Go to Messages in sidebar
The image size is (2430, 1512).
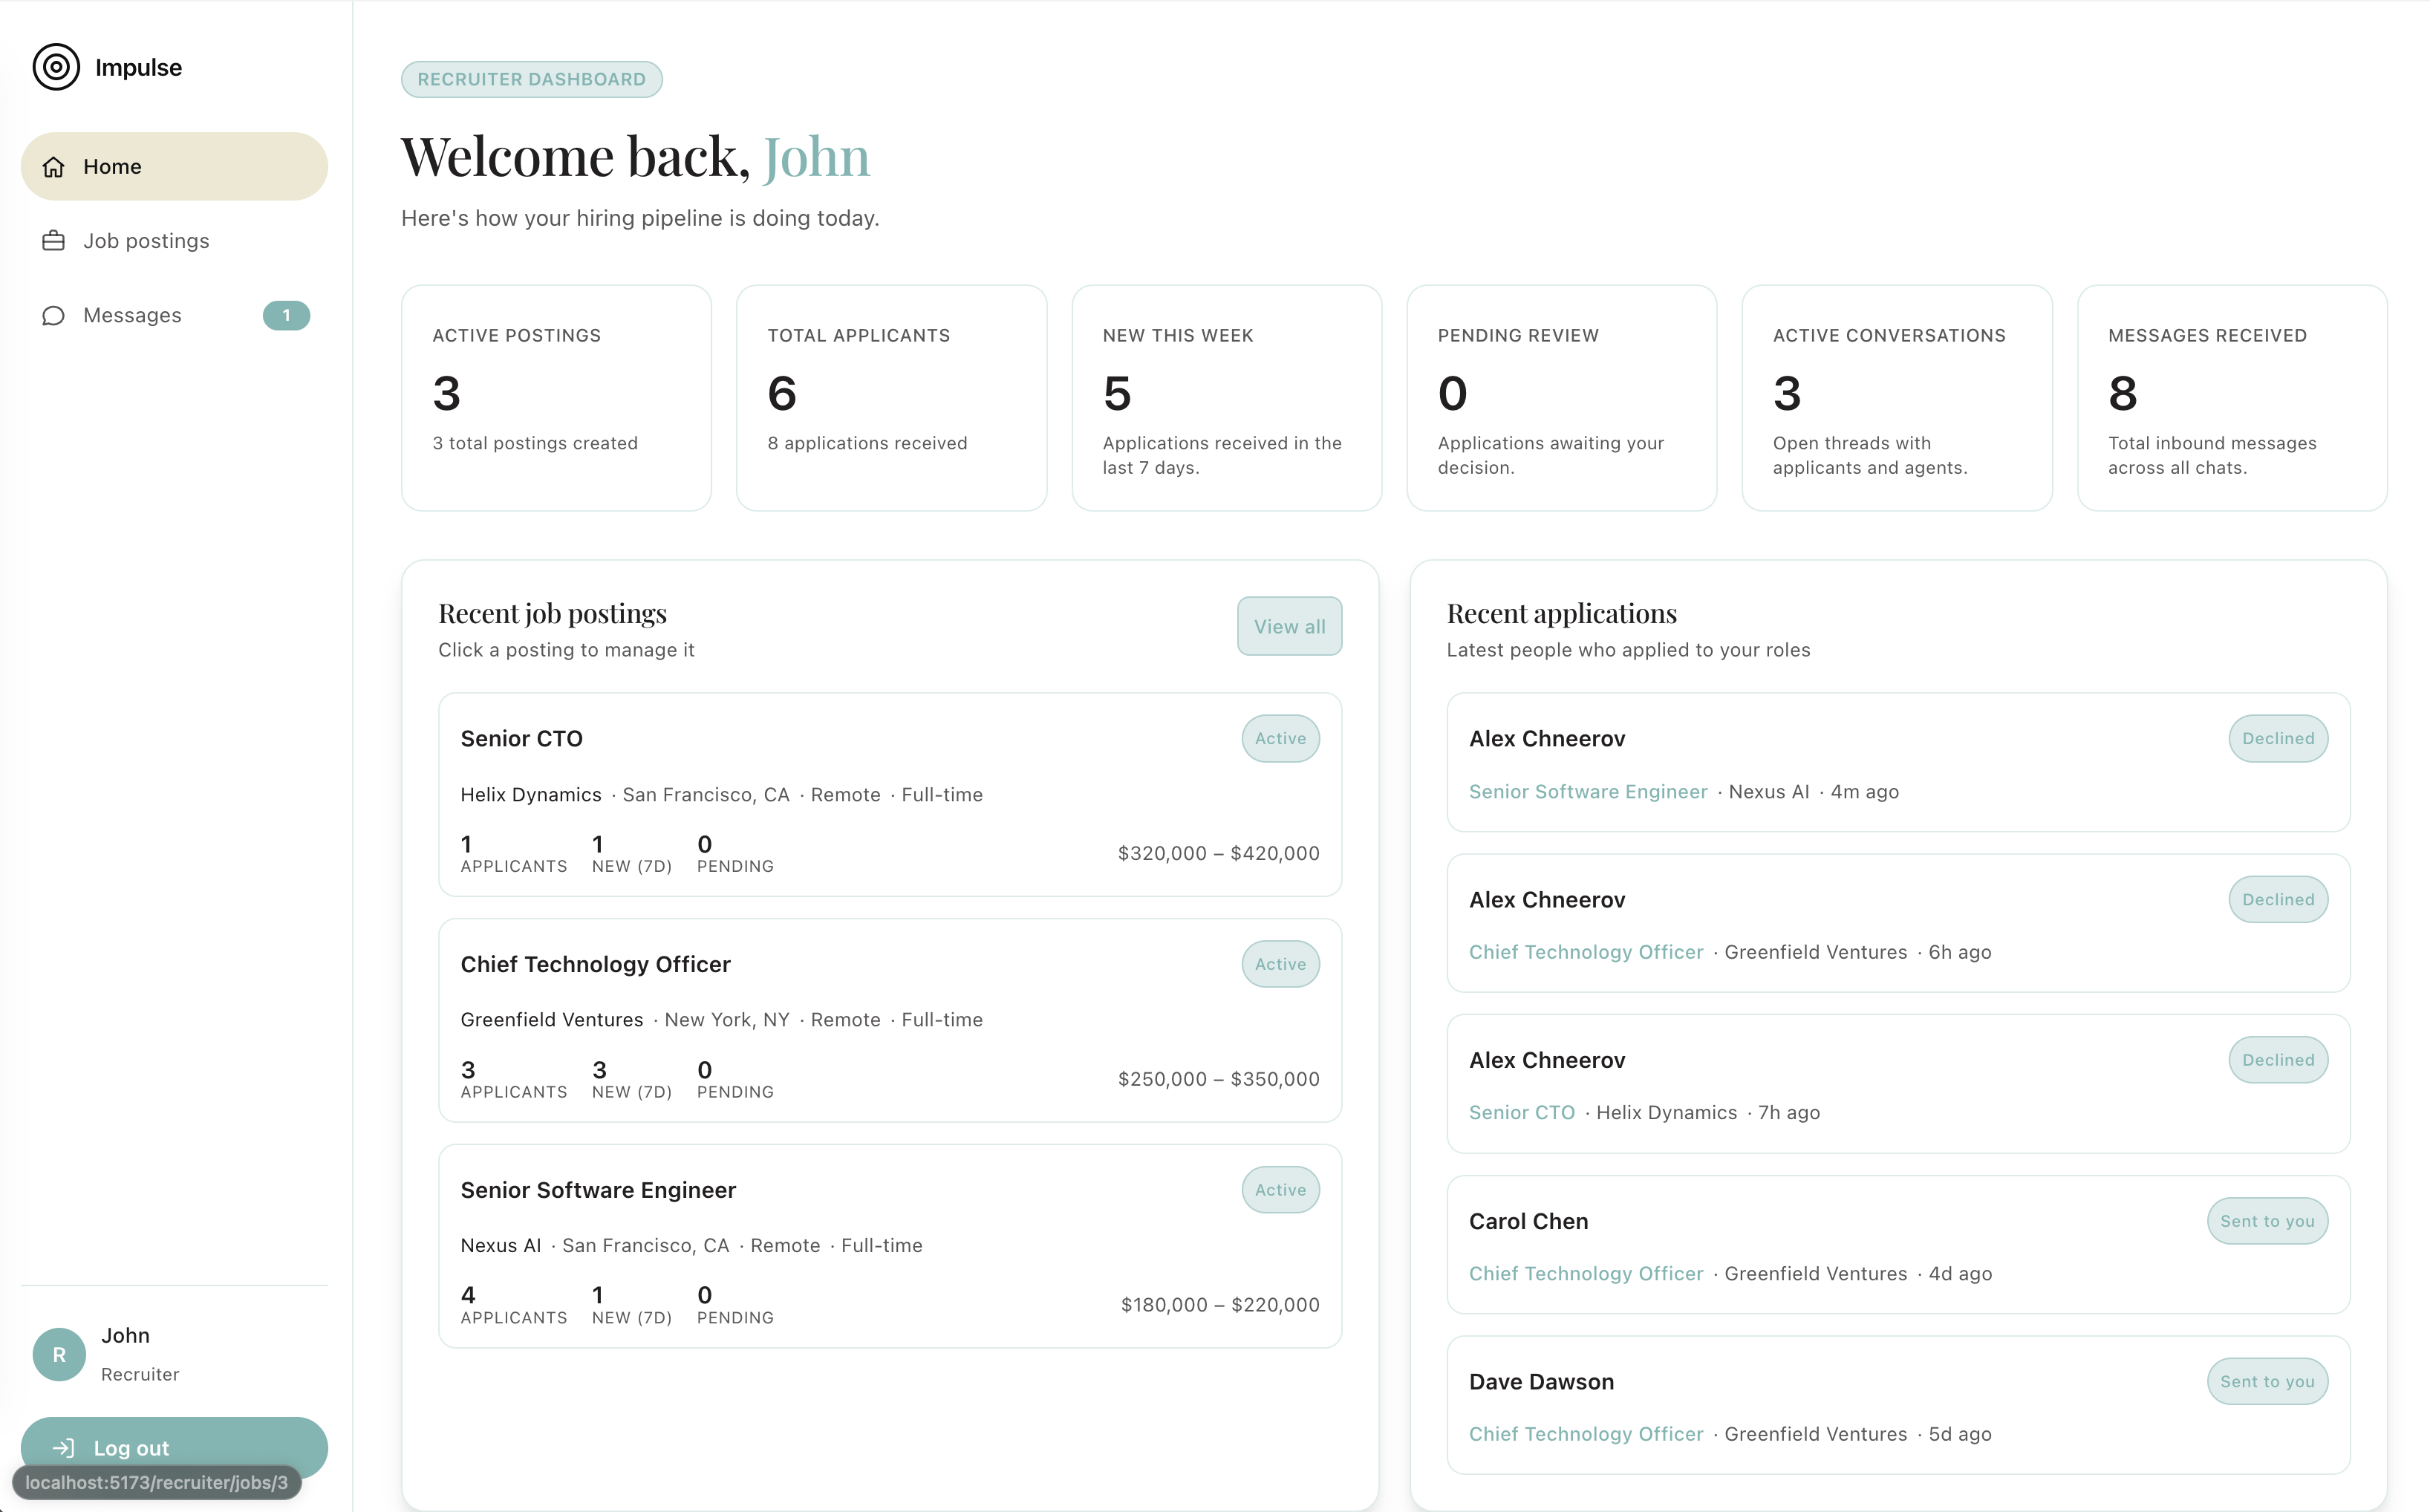132,316
